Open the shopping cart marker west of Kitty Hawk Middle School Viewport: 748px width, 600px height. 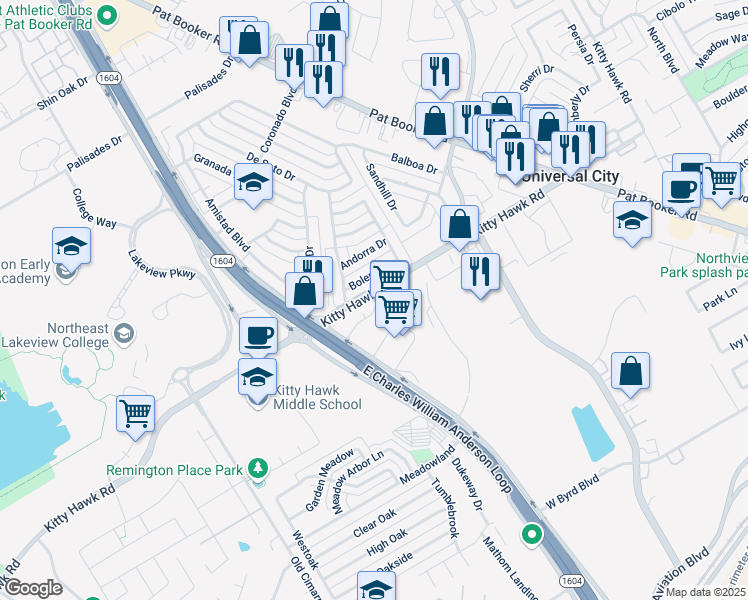point(135,412)
